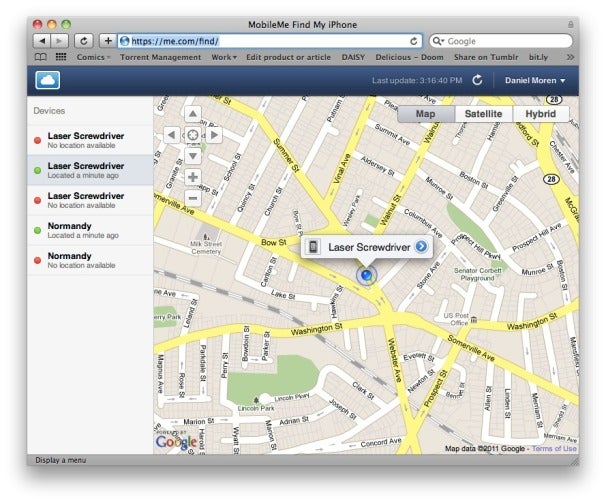606x503 pixels.
Task: Zoom out of the map with minus
Action: pos(193,198)
